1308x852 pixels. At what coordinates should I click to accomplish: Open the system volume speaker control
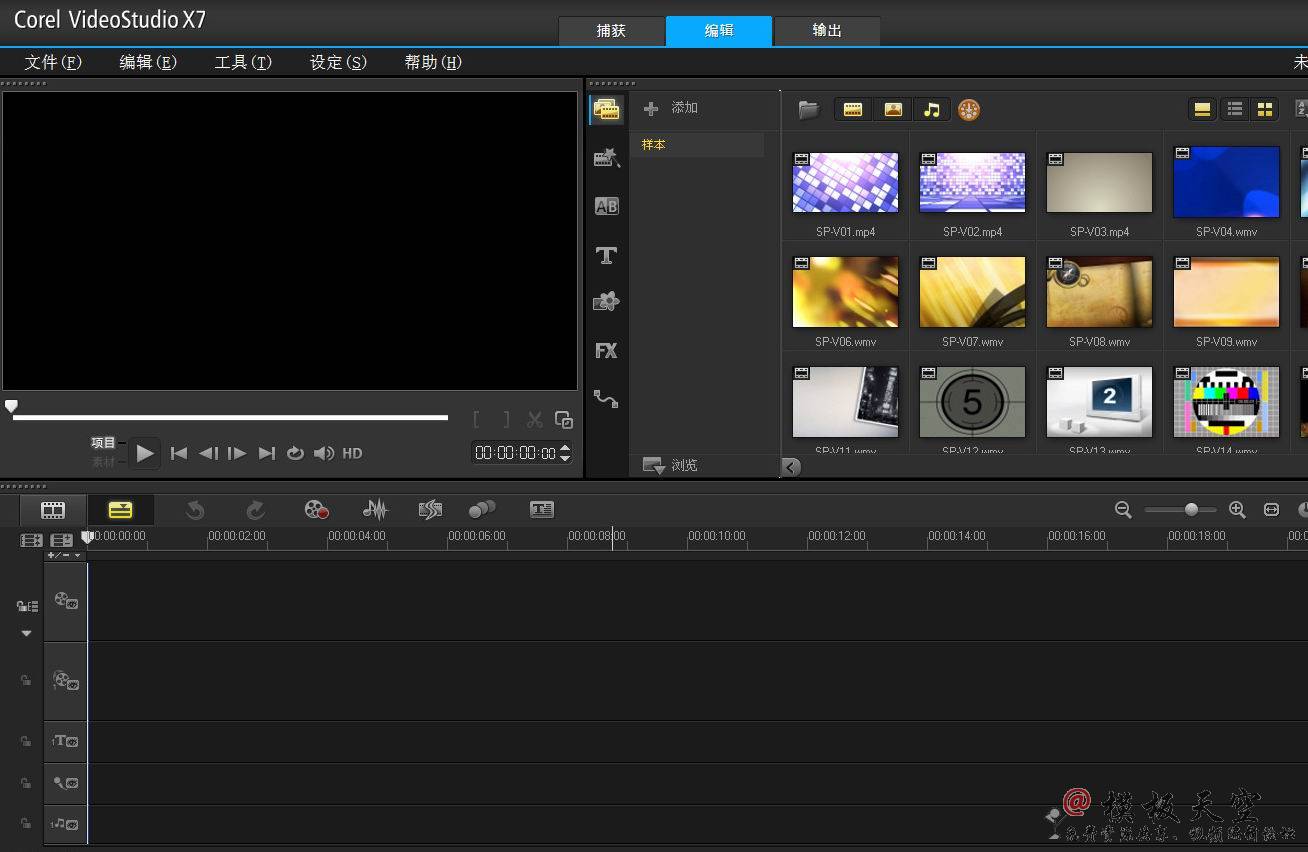[x=324, y=453]
